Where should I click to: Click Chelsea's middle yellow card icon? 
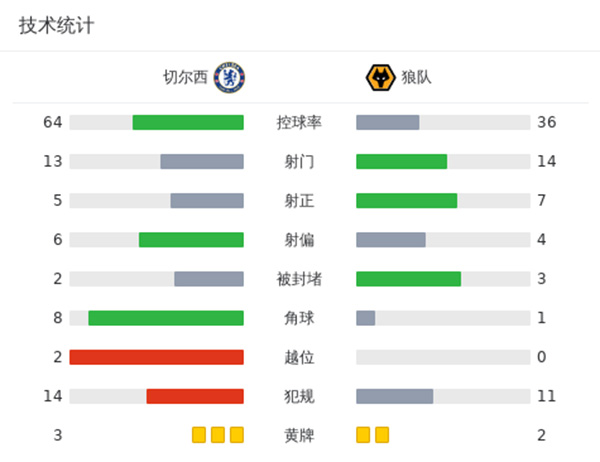pos(218,435)
